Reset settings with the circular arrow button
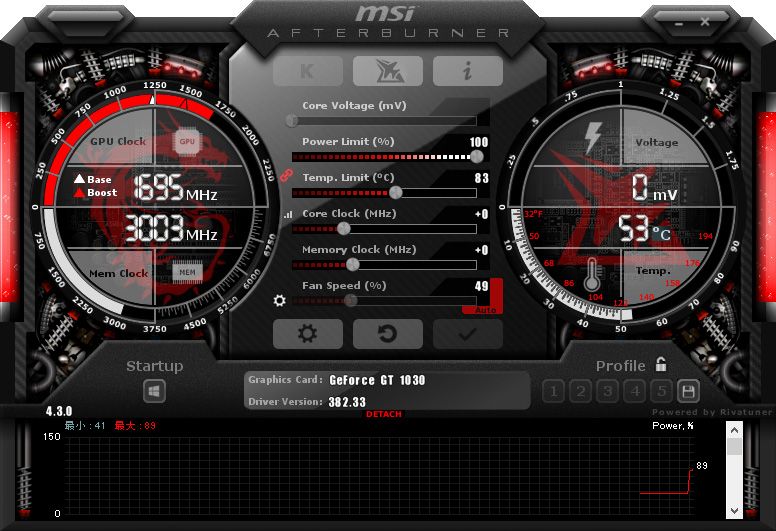 388,334
